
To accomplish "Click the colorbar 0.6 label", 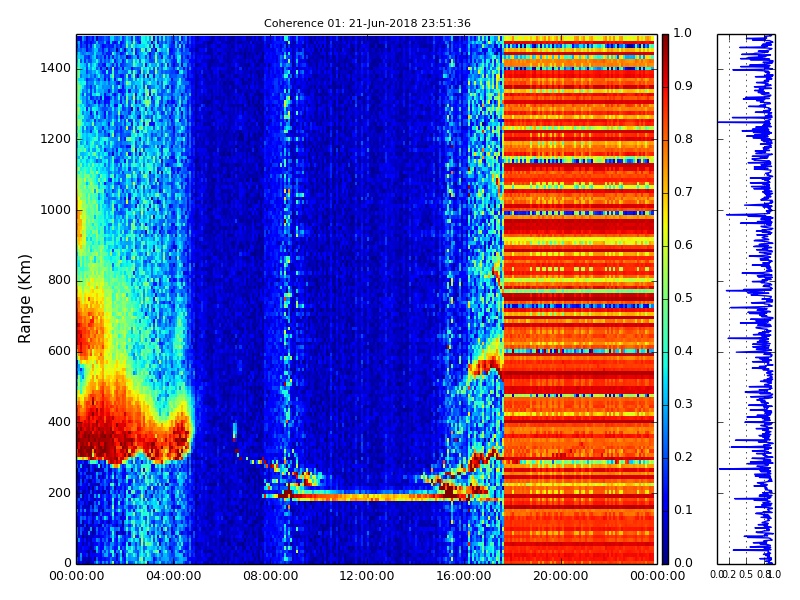I will pos(683,245).
